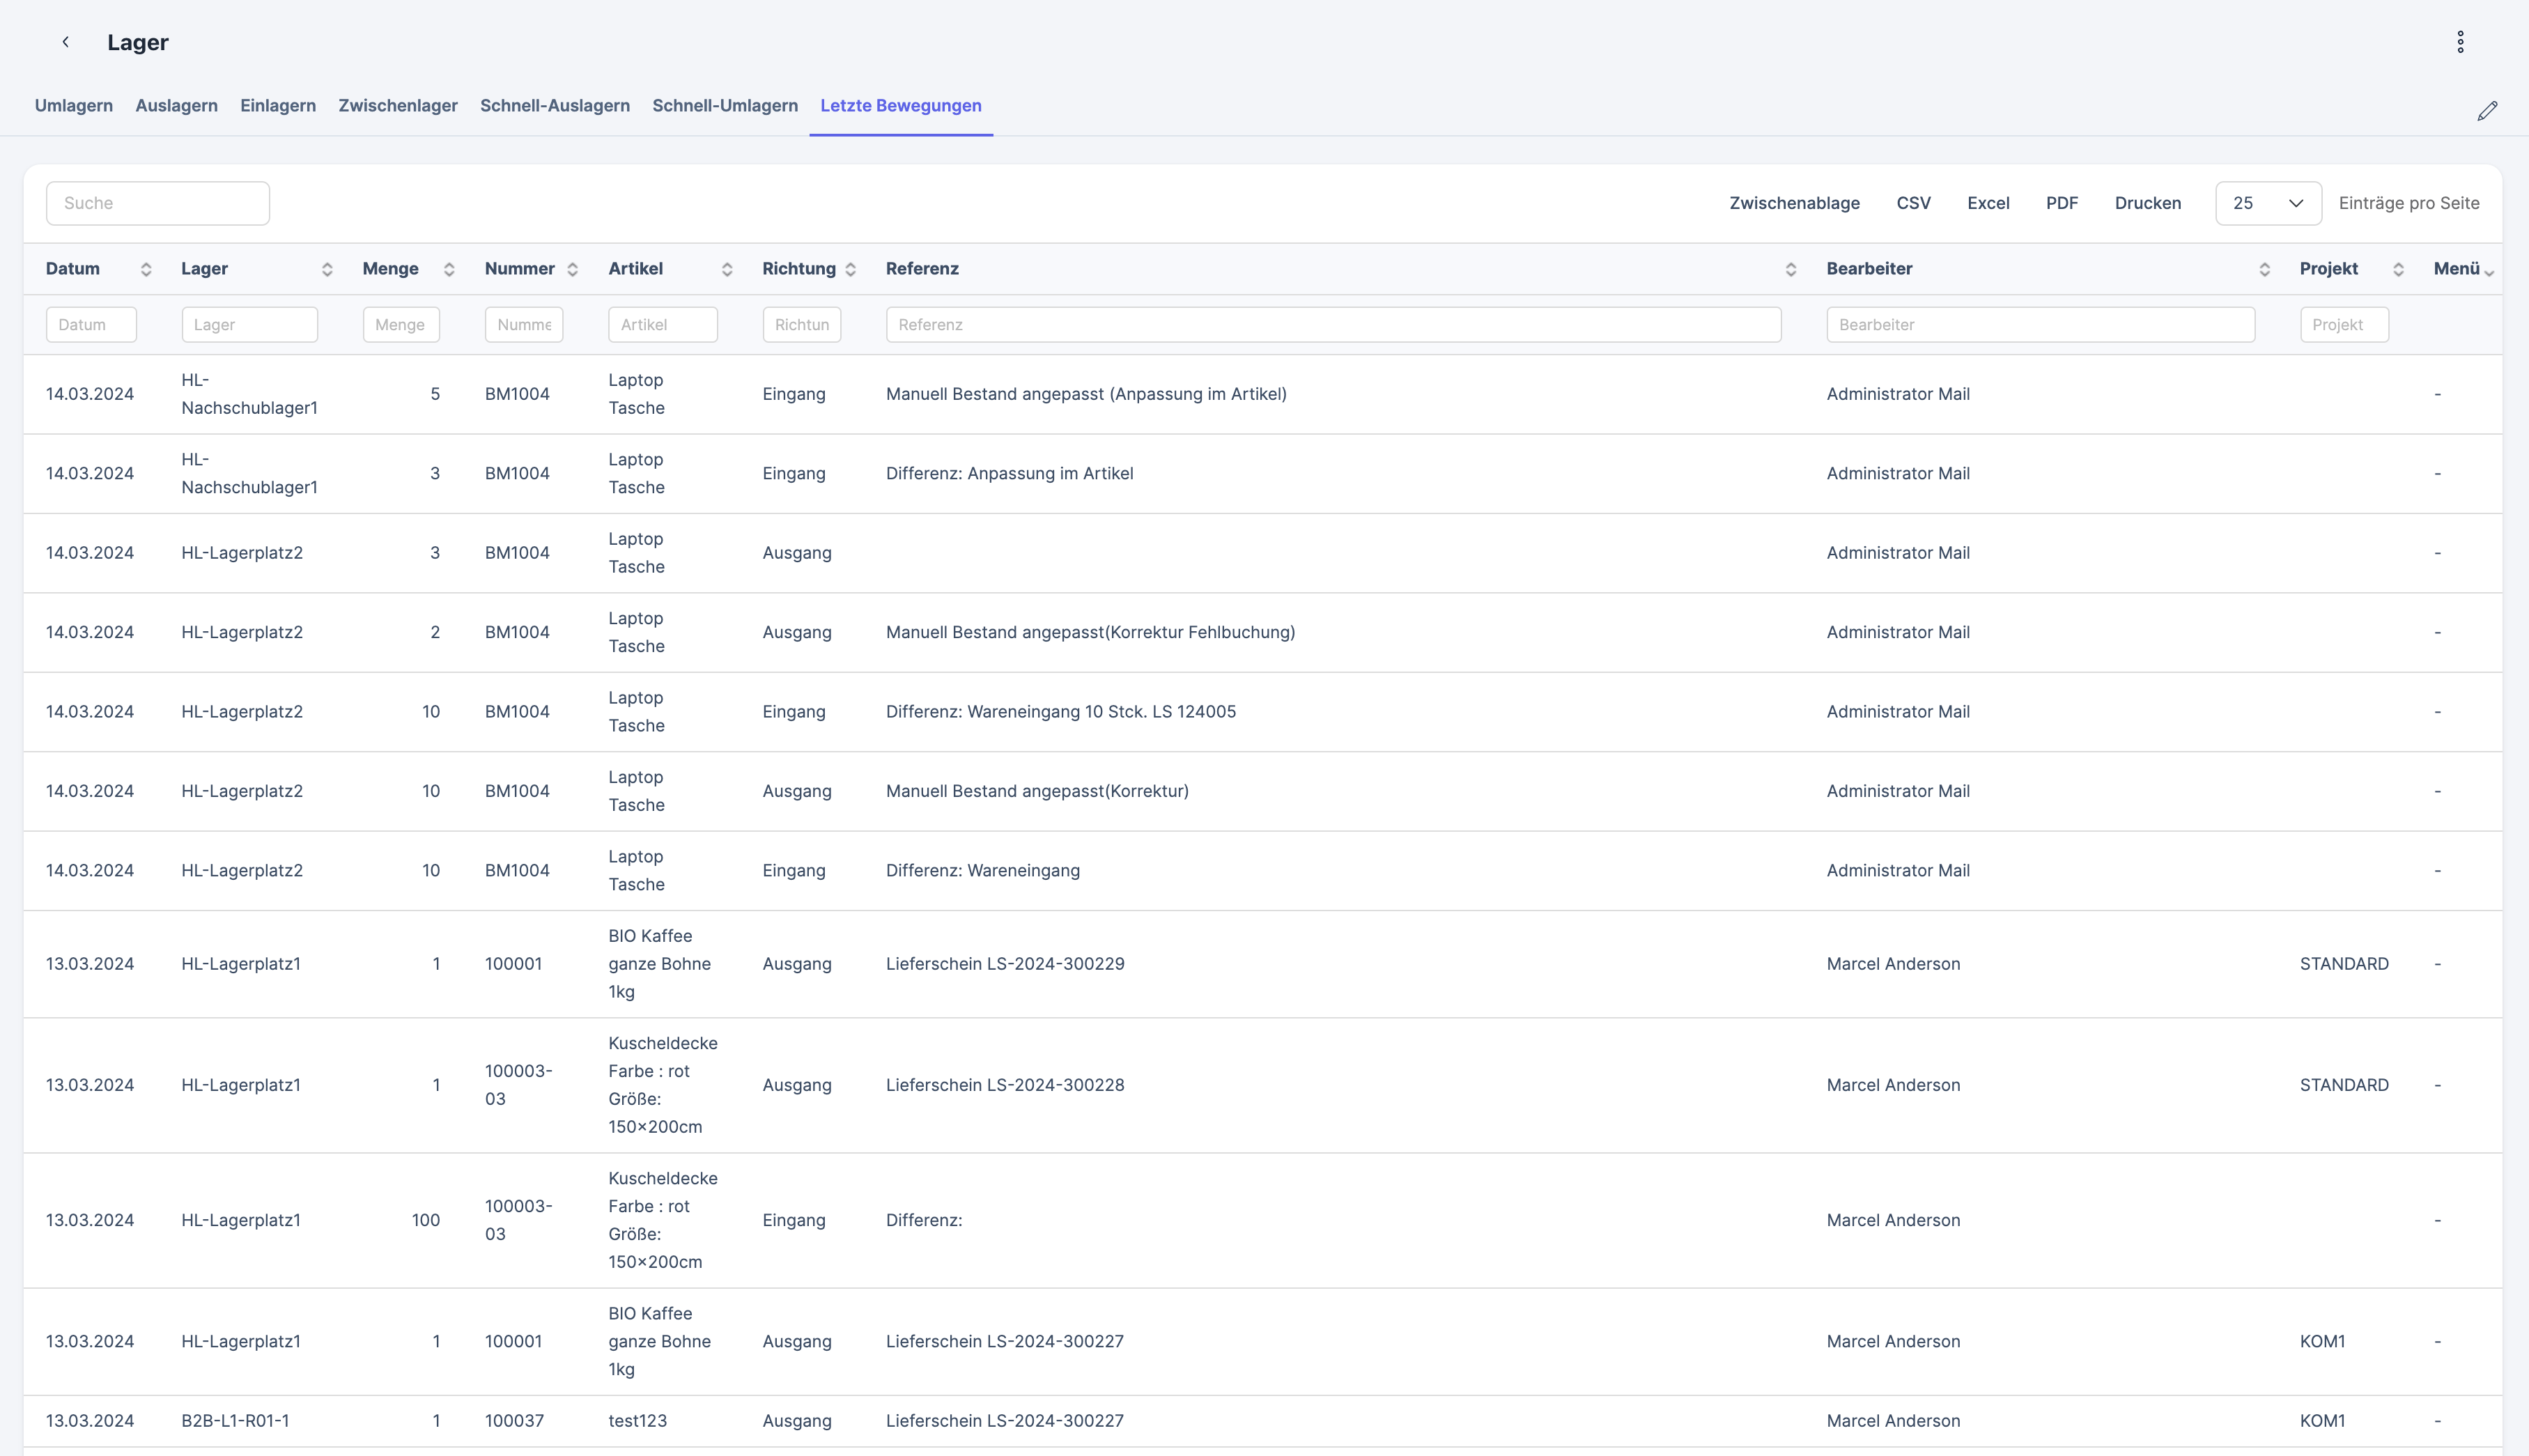Sort by Bearbeiter column sort icon
Image resolution: width=2529 pixels, height=1456 pixels.
pyautogui.click(x=2264, y=269)
